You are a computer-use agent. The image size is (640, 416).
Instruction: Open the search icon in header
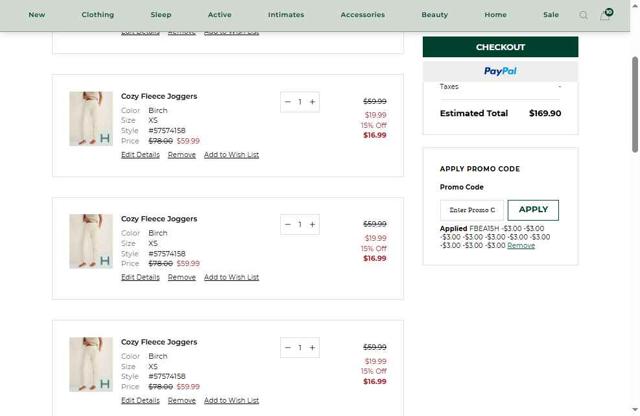click(583, 16)
